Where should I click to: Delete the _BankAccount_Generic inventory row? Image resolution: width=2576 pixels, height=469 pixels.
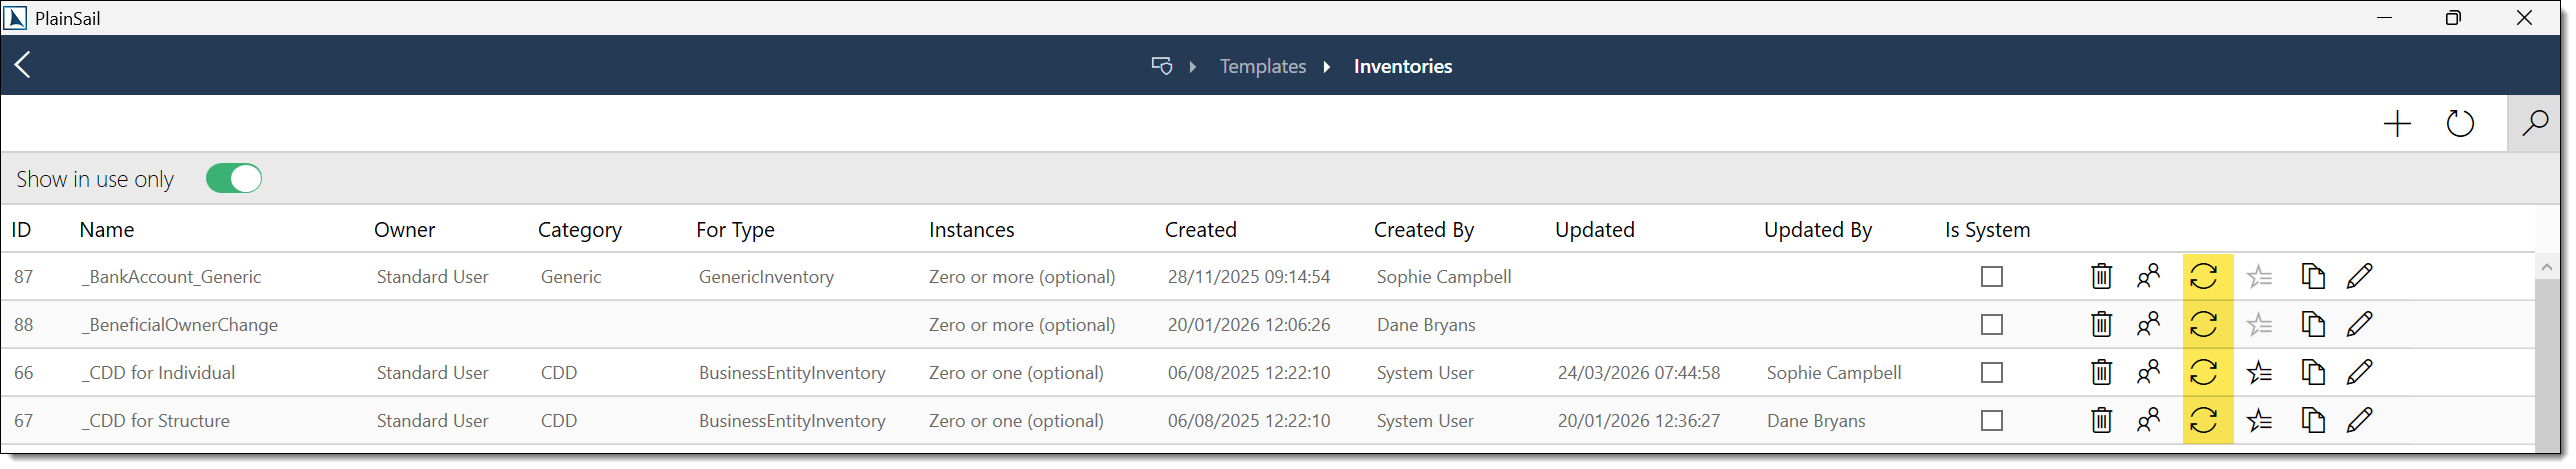[2101, 277]
